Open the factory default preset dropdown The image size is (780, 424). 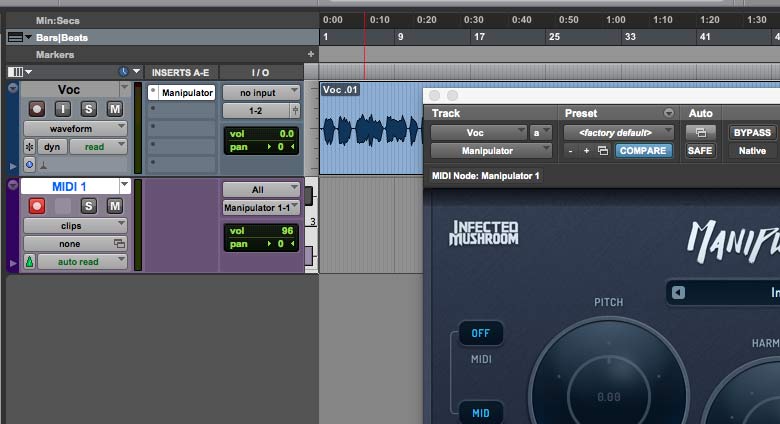click(x=619, y=132)
